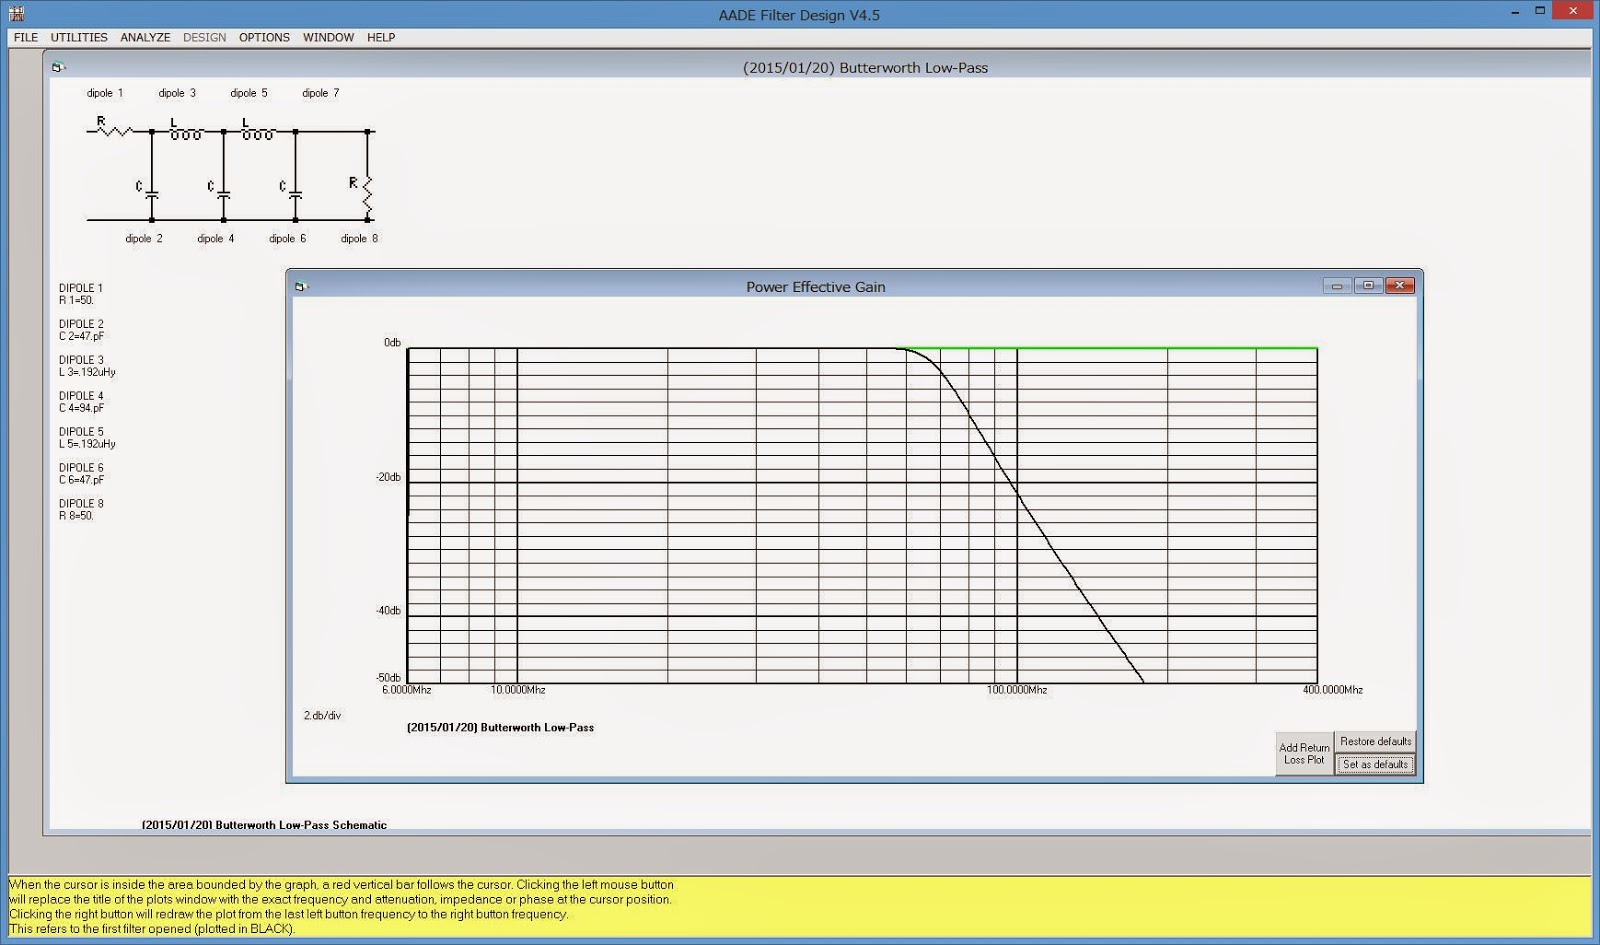Click the Set as defaults button
The width and height of the screenshot is (1600, 945).
1374,763
